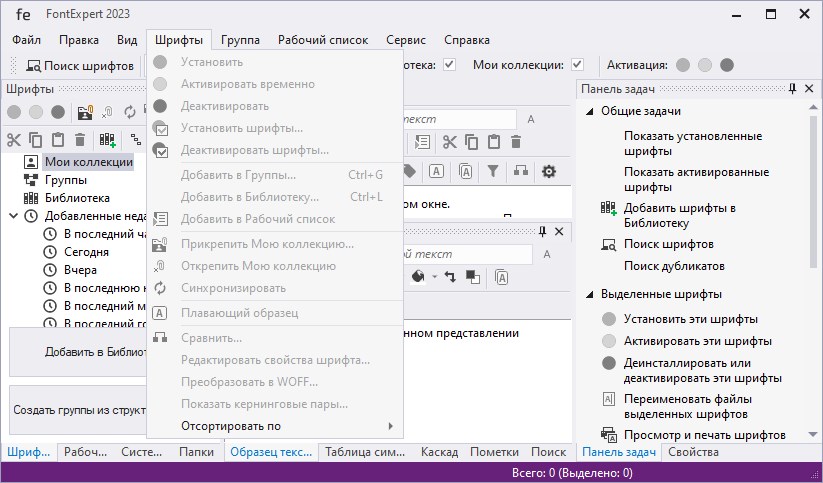Collapse the Выделенные шрифты section
Image resolution: width=823 pixels, height=483 pixels.
[x=590, y=294]
